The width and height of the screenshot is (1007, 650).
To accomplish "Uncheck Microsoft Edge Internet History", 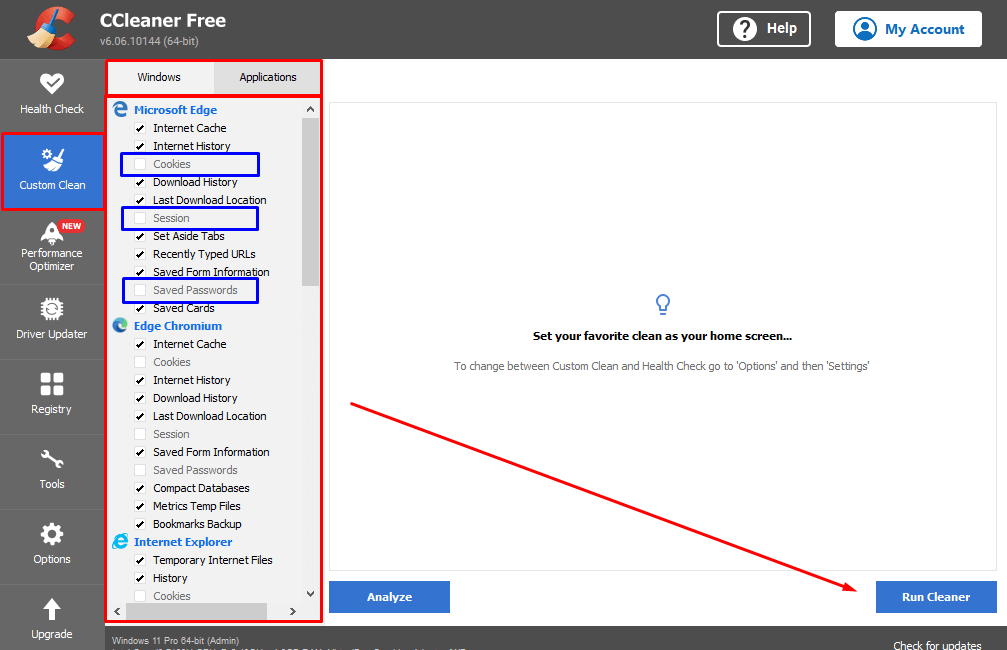I will 140,146.
